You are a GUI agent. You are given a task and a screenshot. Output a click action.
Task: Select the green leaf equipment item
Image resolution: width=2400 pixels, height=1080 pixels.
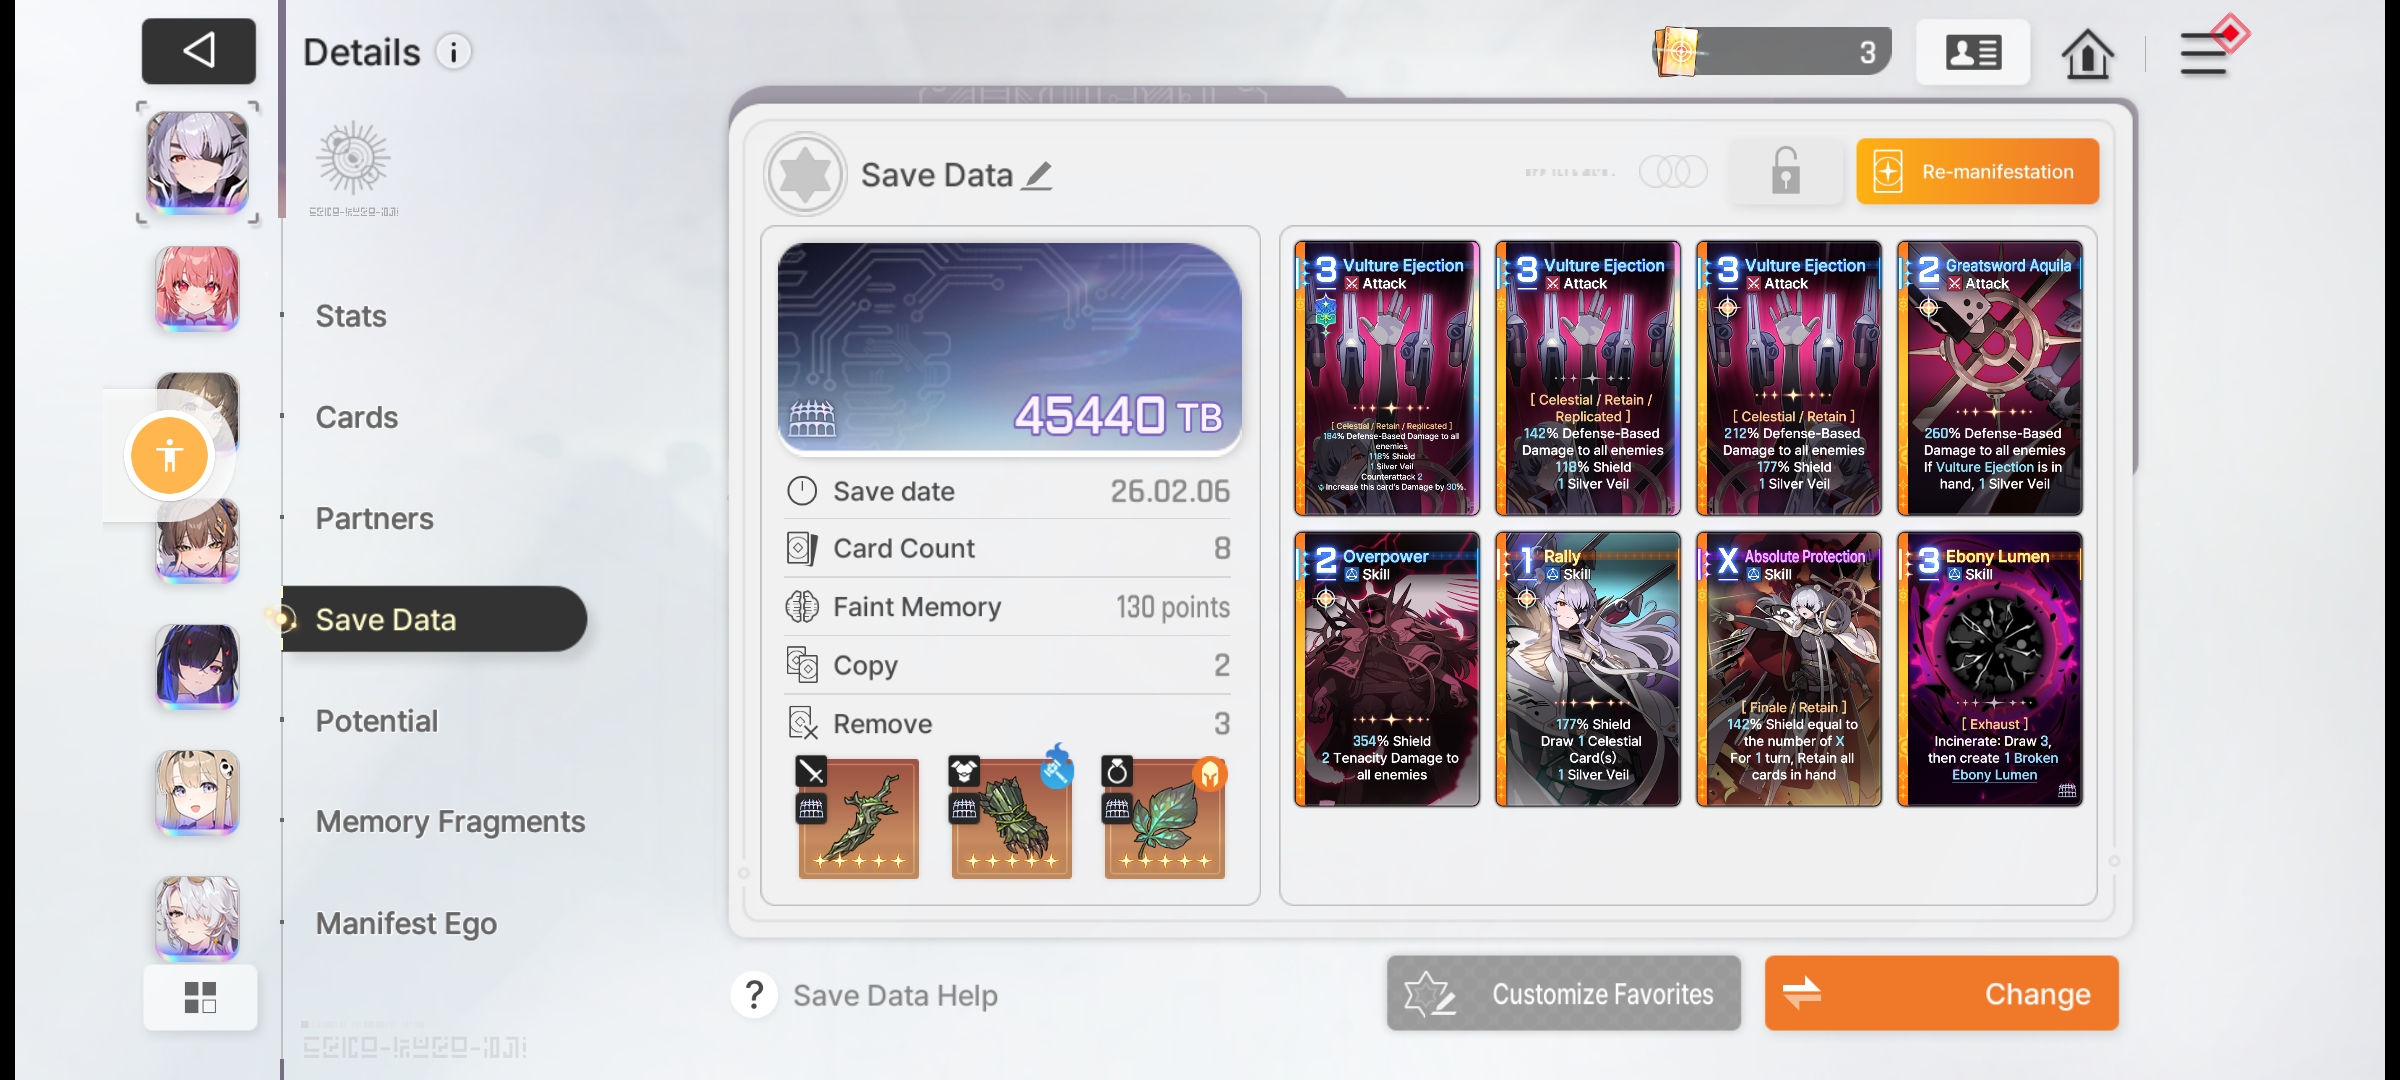(x=1164, y=818)
